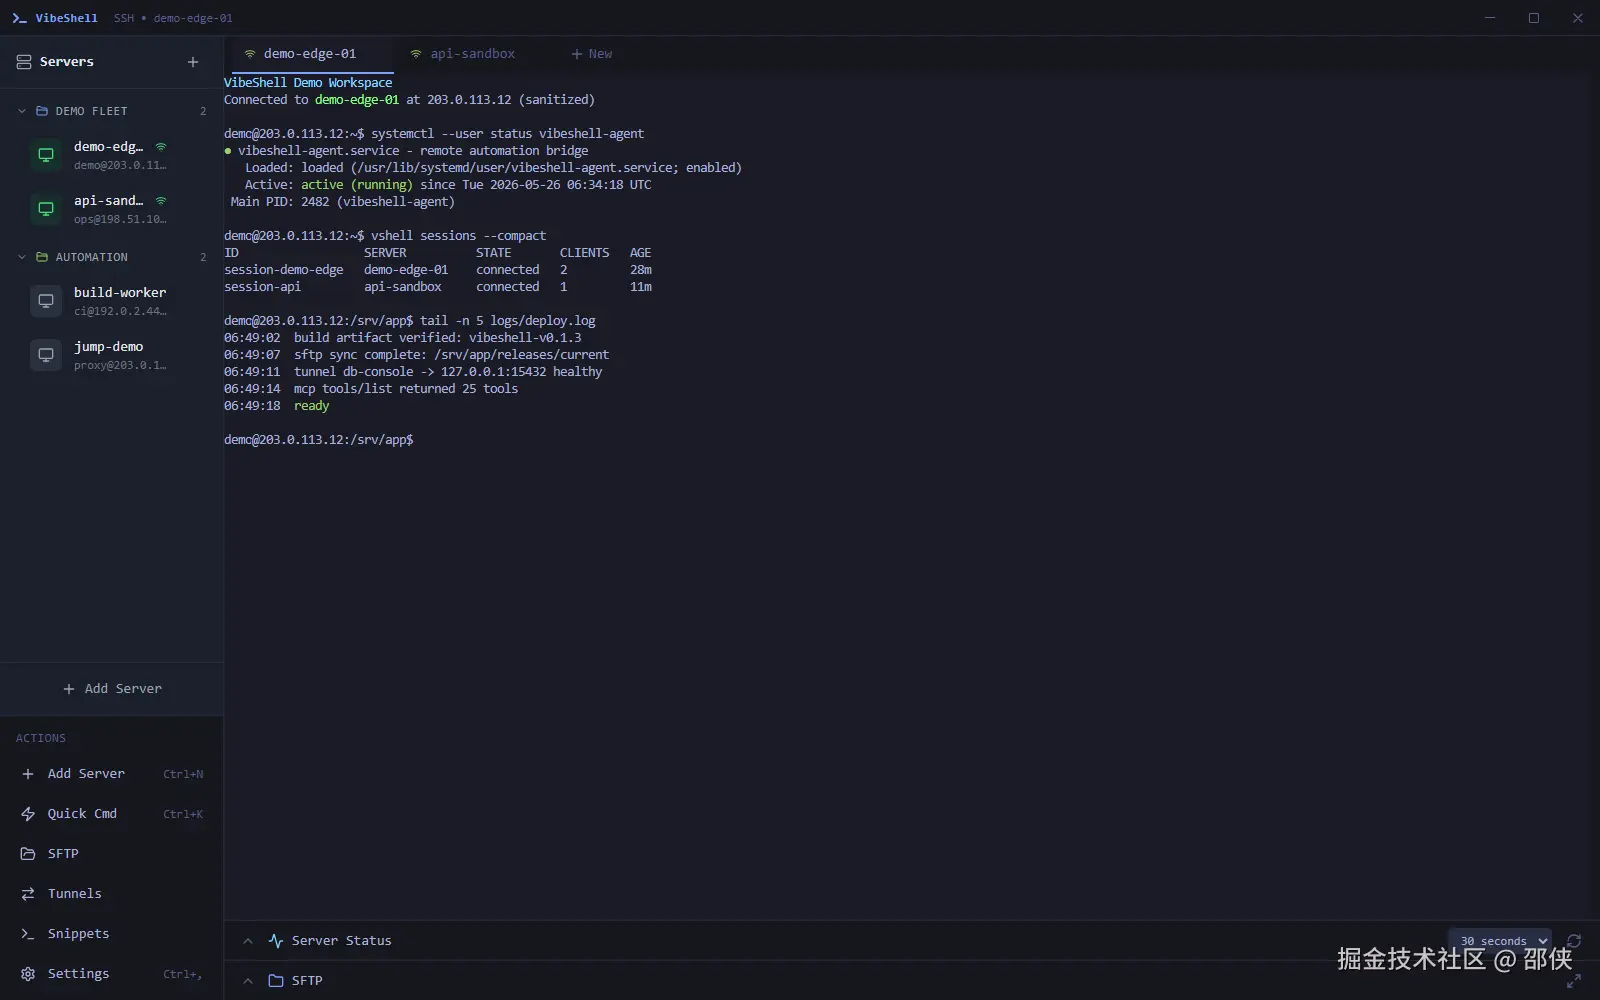Click connection signal icon beside api-sand server
This screenshot has width=1600, height=1000.
pos(161,201)
